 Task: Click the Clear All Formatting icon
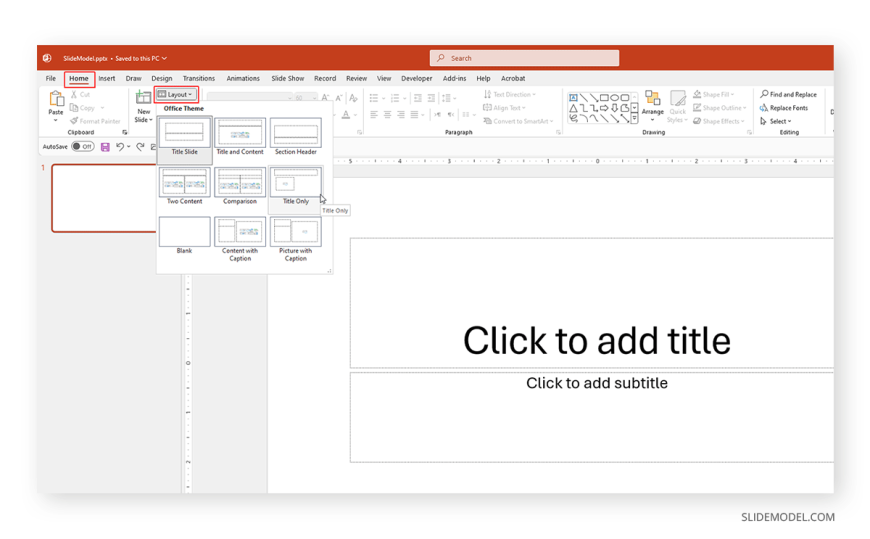pyautogui.click(x=353, y=98)
